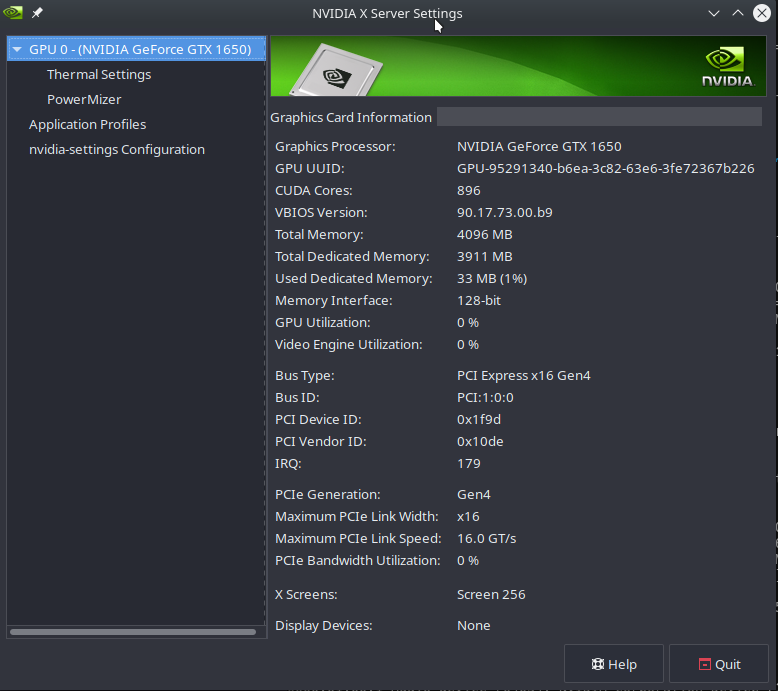Open nvidia-settings Configuration page
This screenshot has width=778, height=691.
117,149
